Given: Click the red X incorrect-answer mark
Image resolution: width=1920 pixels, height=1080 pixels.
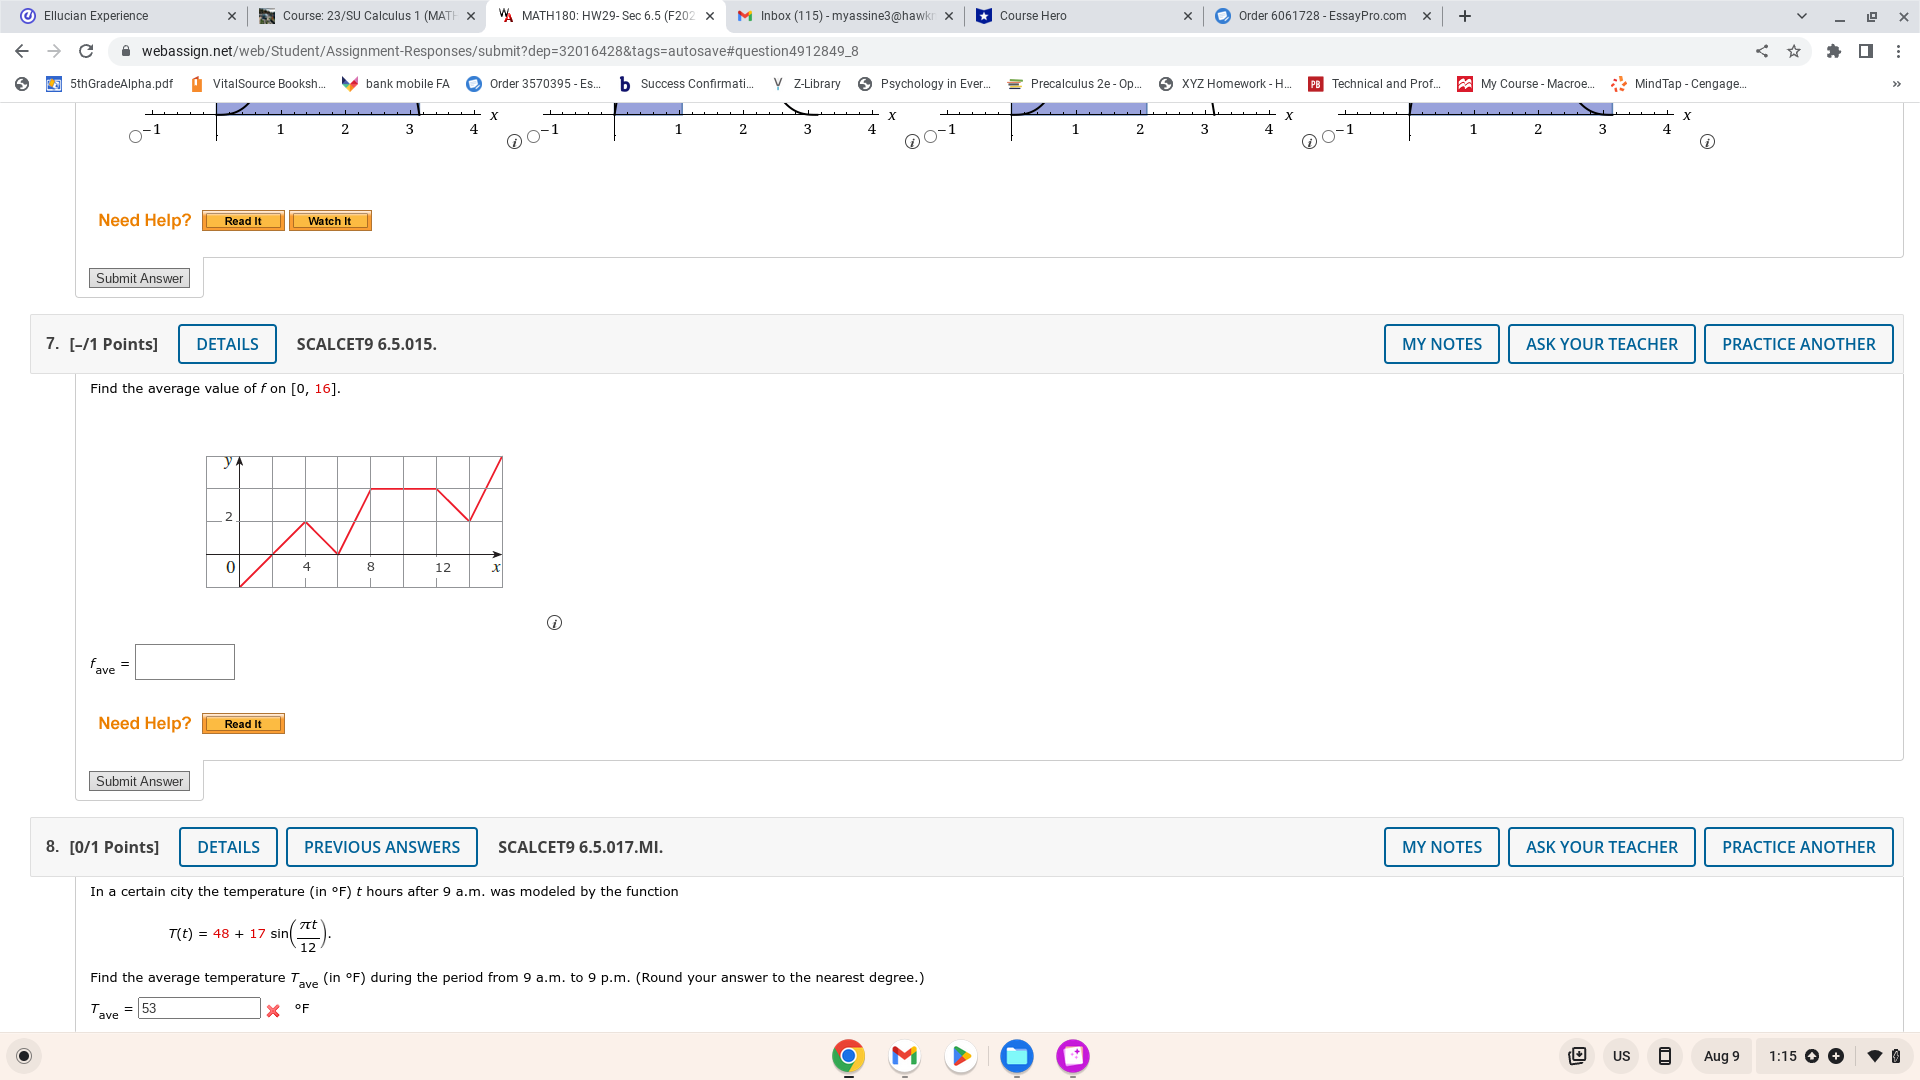Looking at the screenshot, I should 273,1011.
